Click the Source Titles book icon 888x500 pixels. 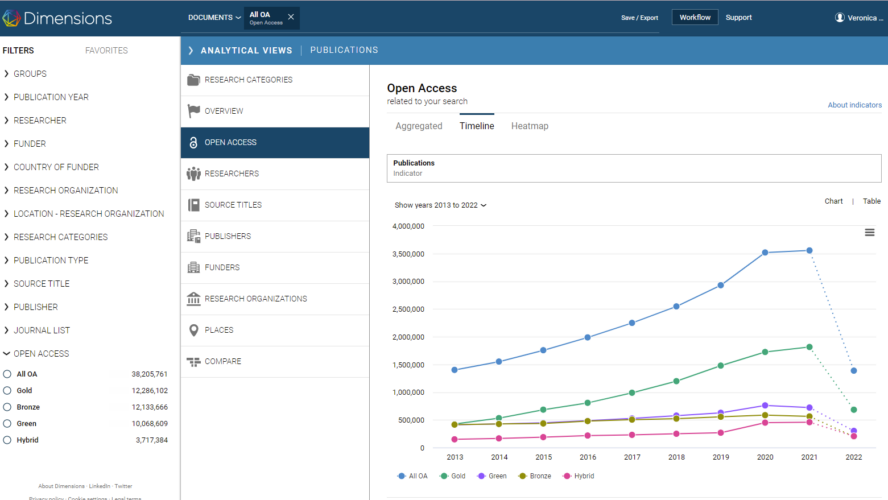(193, 205)
